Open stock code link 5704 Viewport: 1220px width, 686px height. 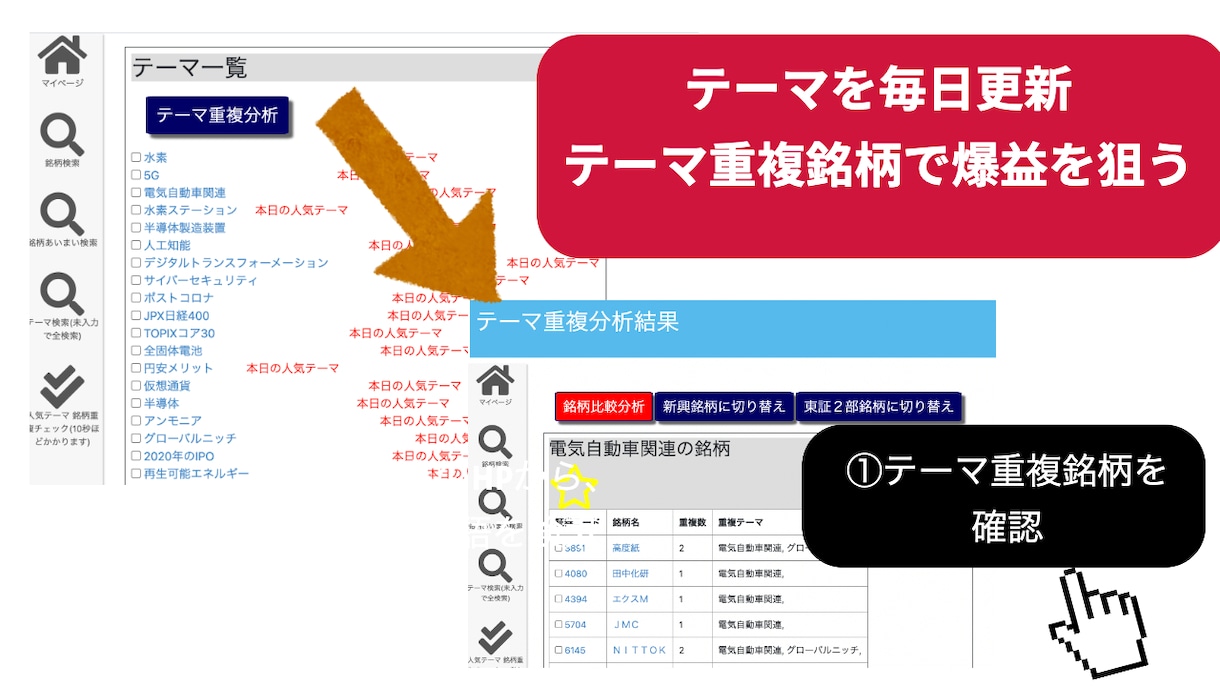pyautogui.click(x=576, y=624)
